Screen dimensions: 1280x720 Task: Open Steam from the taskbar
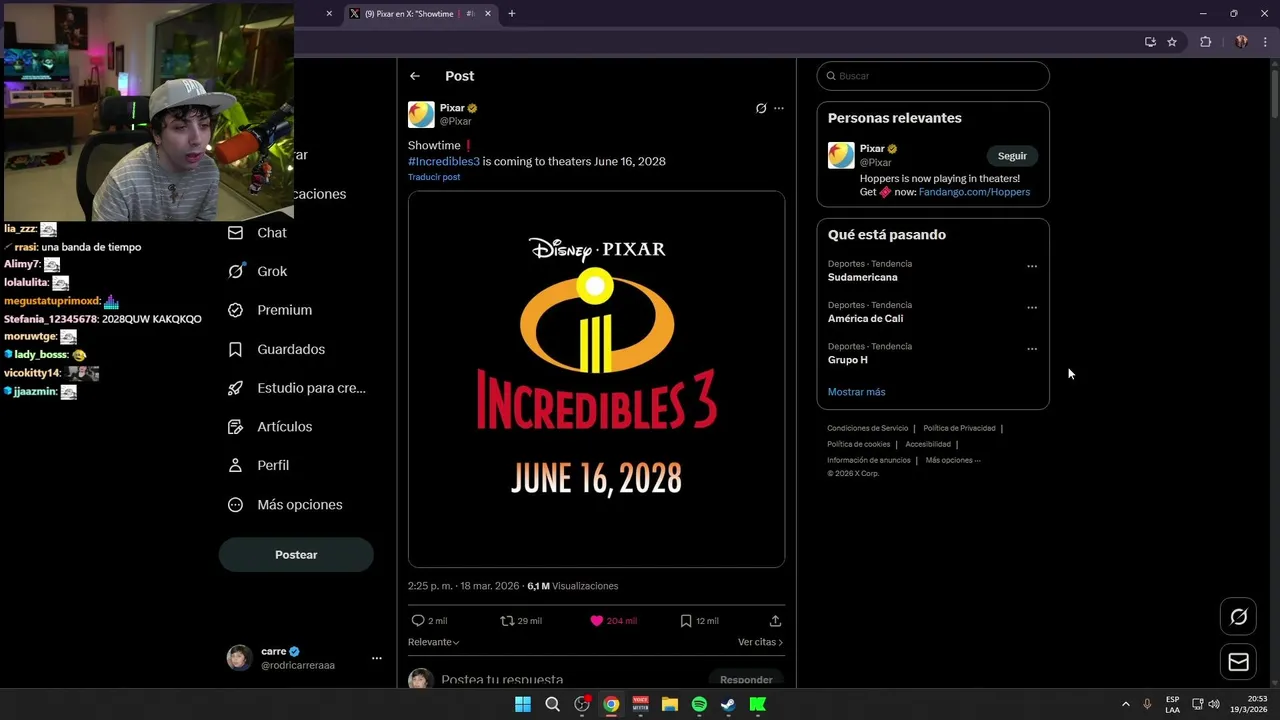click(728, 704)
